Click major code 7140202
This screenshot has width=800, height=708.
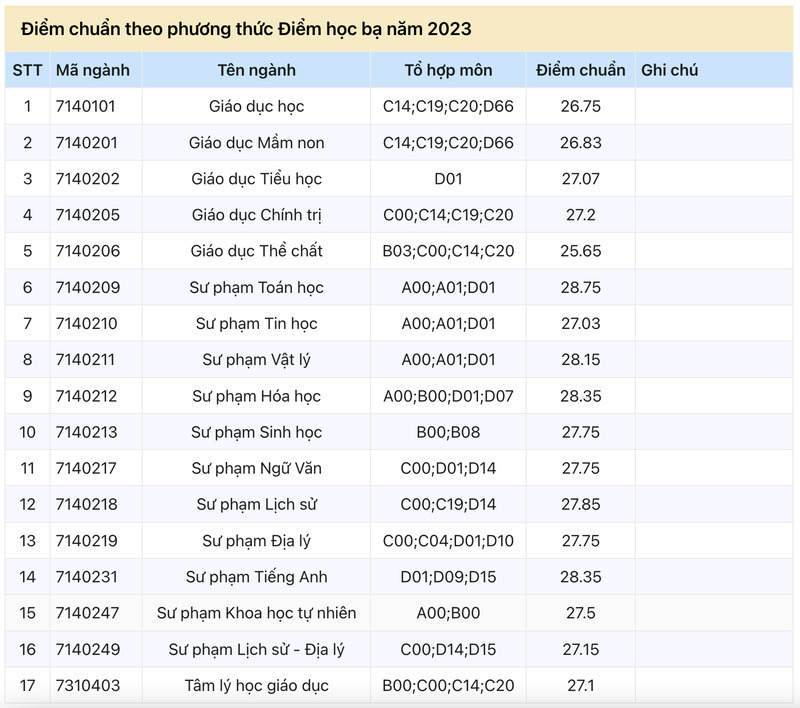tap(88, 179)
